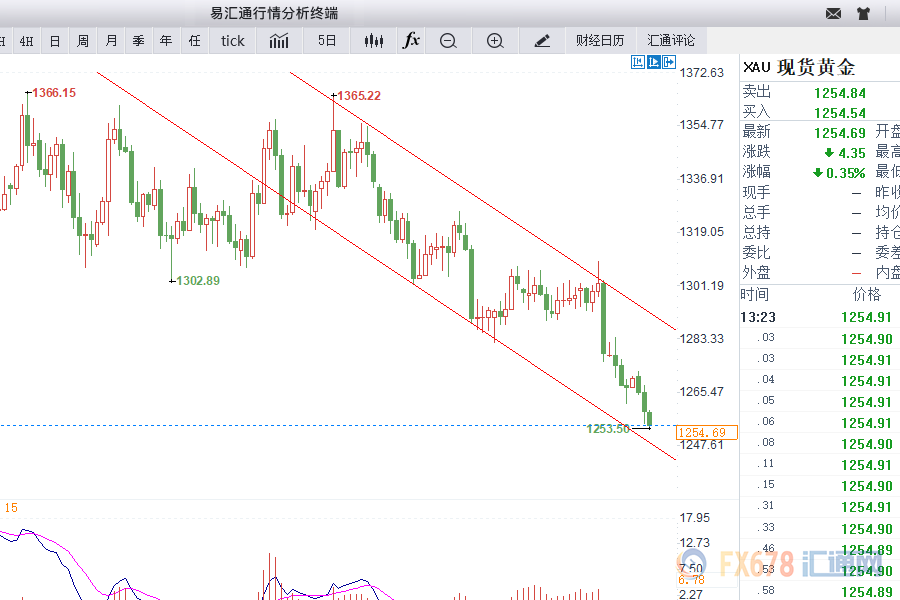Choose the 周 weekly timeframe

coord(83,41)
